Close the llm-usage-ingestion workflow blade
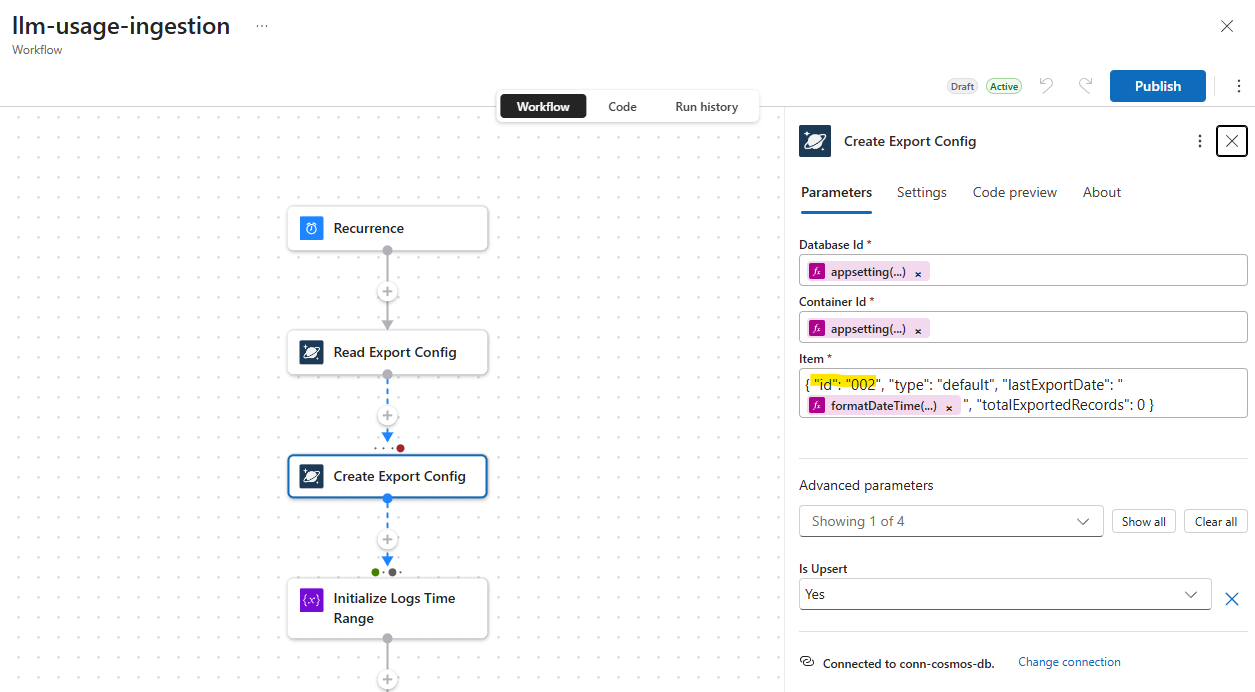 [x=1227, y=26]
